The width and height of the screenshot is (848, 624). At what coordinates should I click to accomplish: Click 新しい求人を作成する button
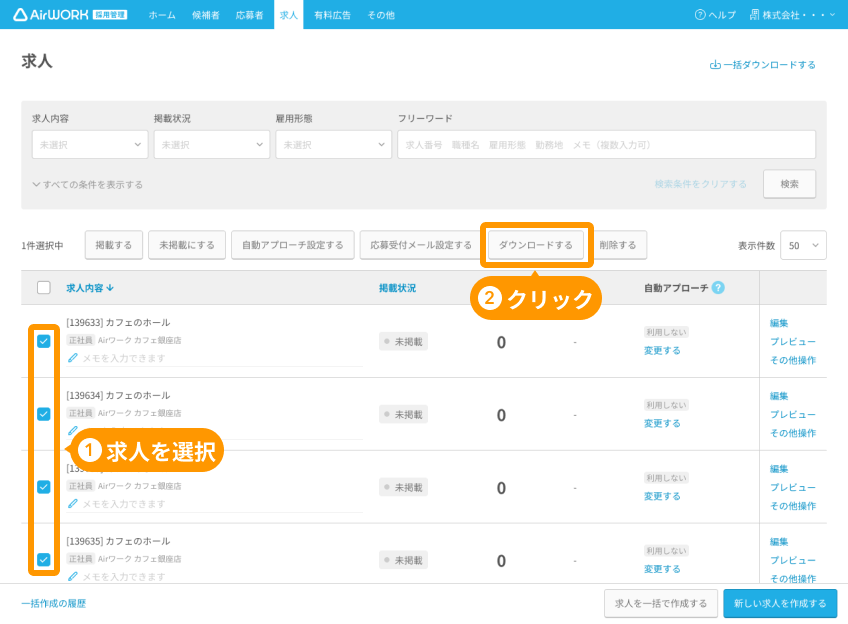tap(780, 603)
